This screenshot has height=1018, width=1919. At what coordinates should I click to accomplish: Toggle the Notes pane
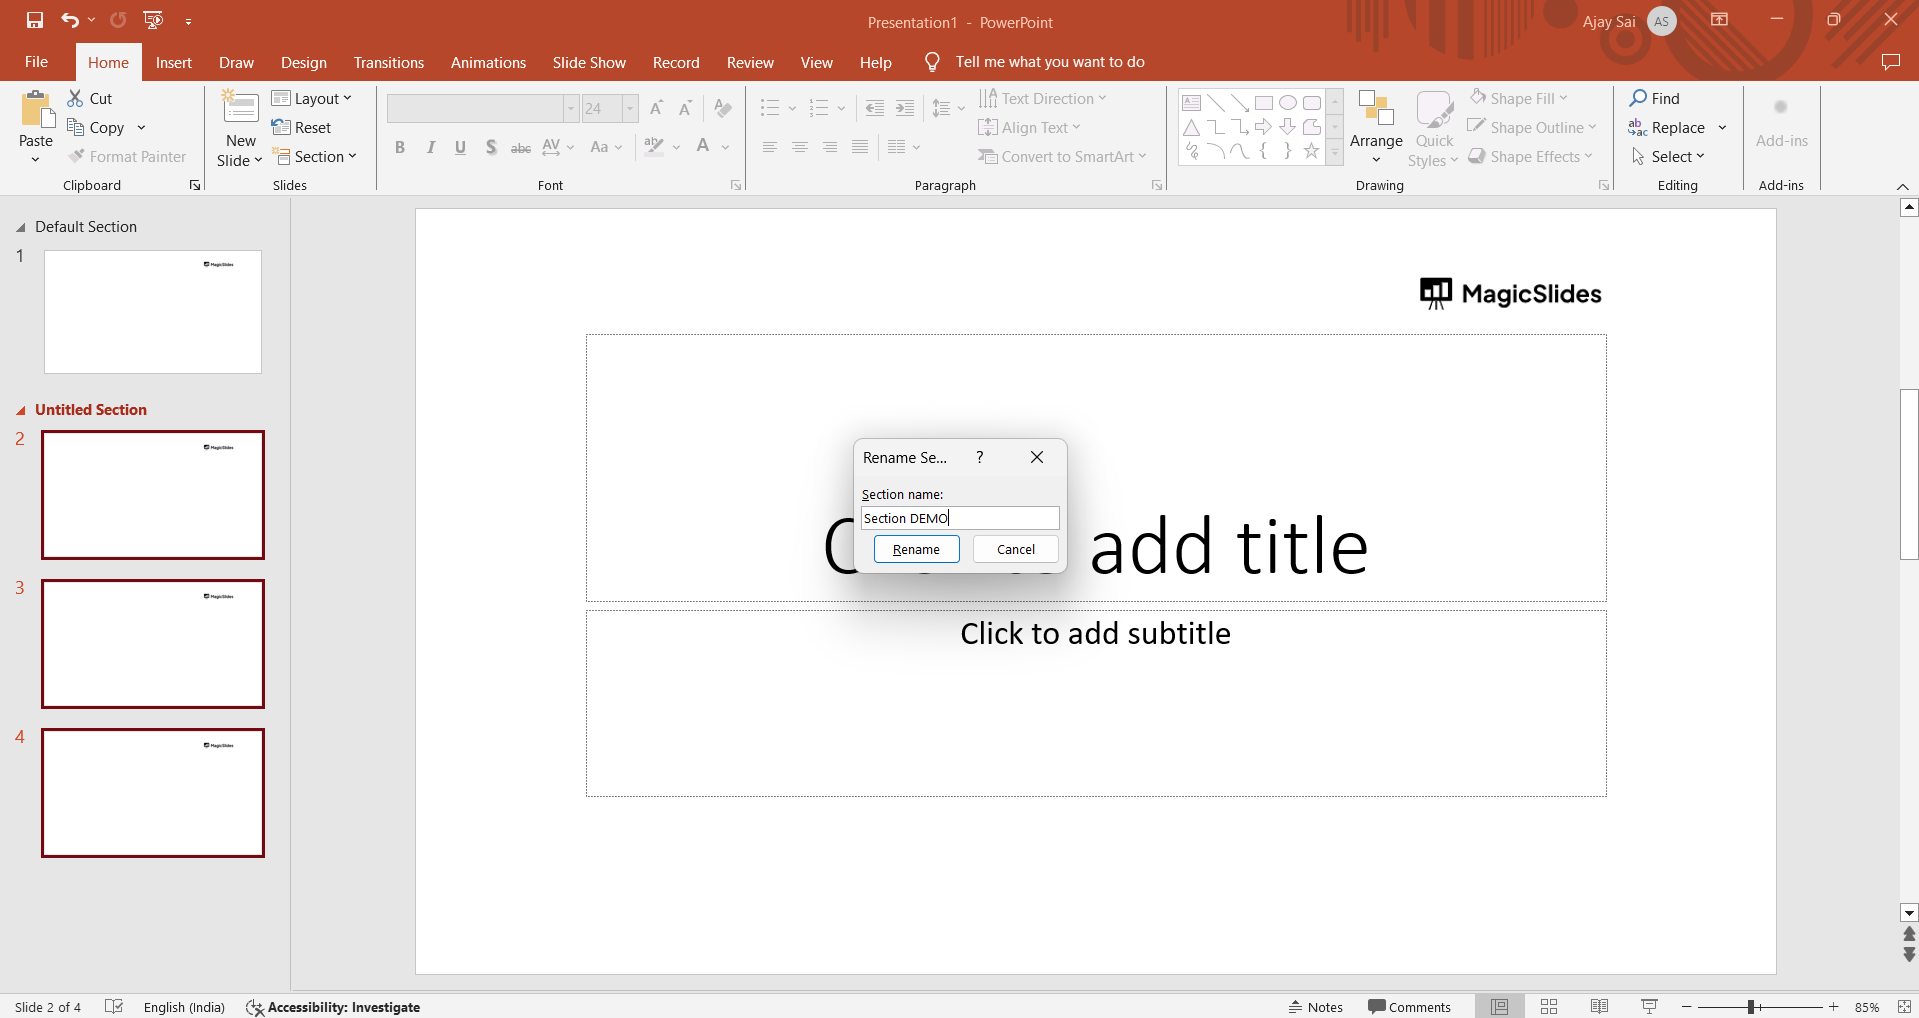(1316, 1007)
